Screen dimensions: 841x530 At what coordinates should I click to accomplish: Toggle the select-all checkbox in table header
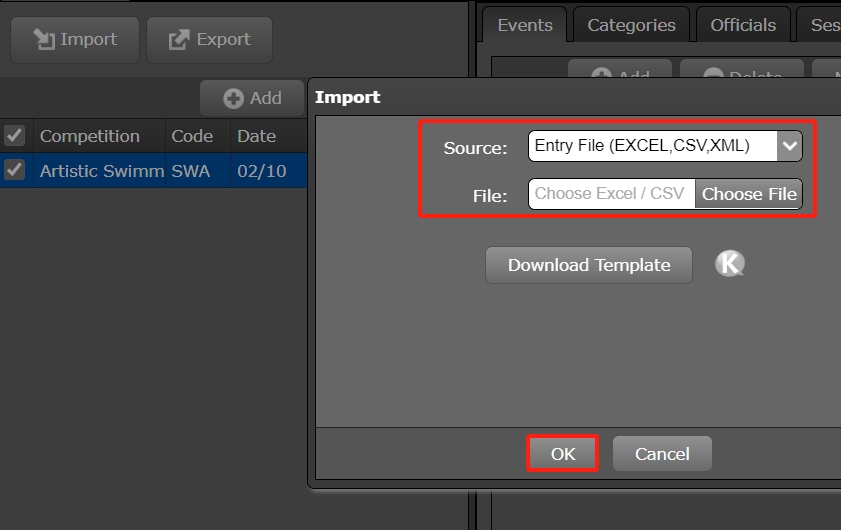[15, 136]
